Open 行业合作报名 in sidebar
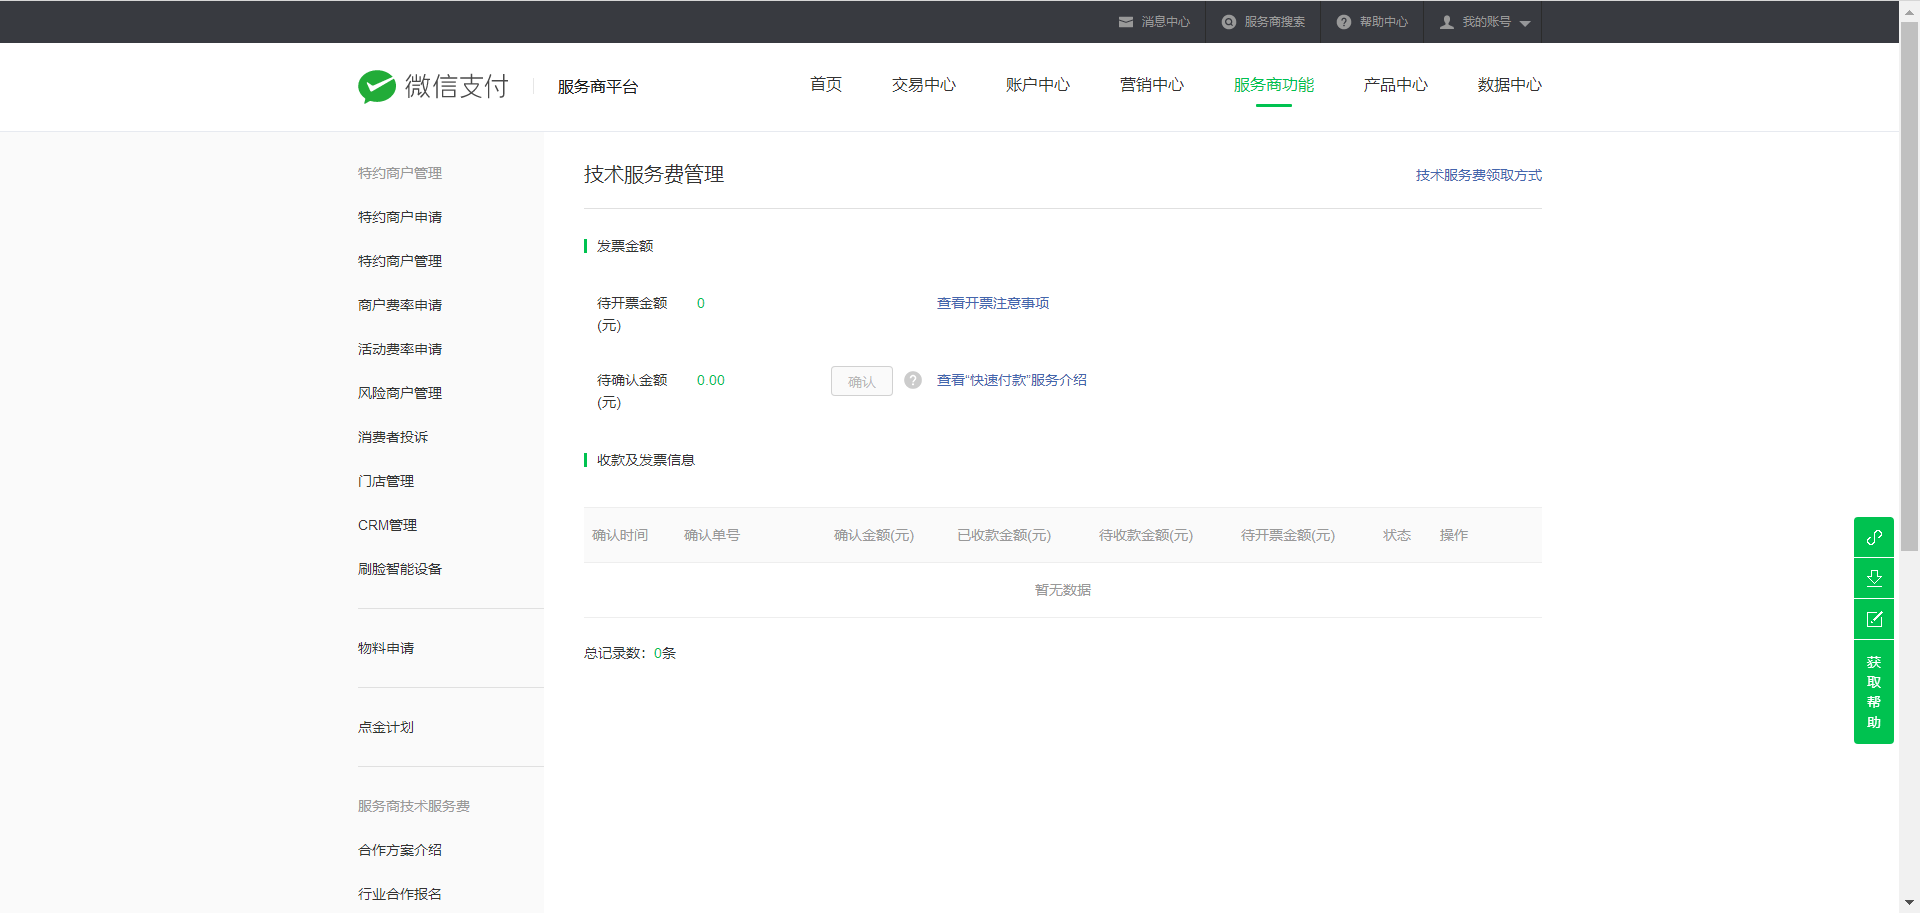This screenshot has width=1920, height=913. 400,894
